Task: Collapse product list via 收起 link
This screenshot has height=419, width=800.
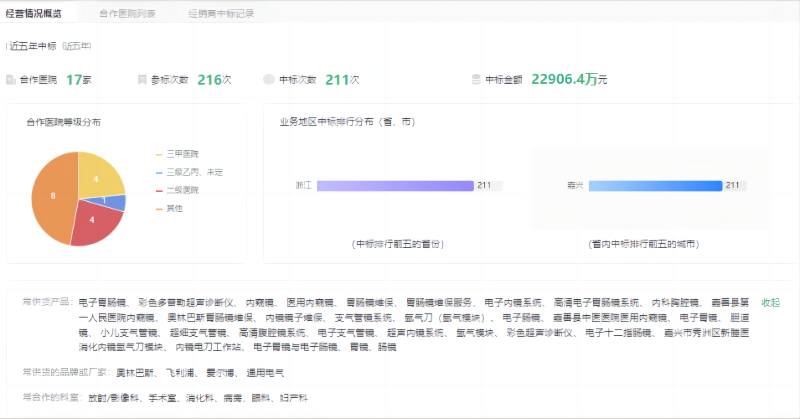Action: coord(770,303)
